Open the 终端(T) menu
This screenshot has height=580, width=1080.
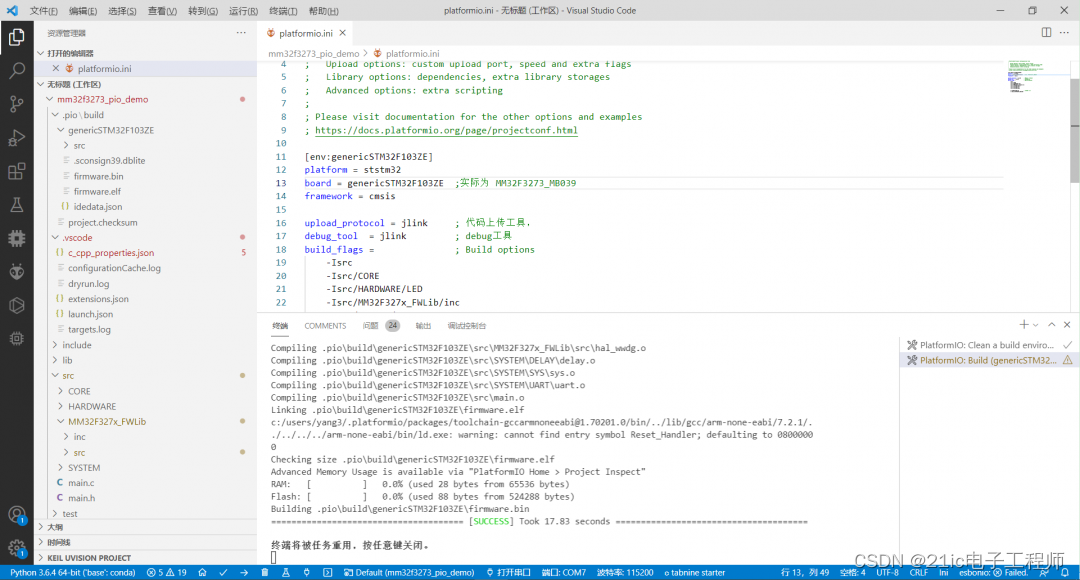(x=282, y=11)
